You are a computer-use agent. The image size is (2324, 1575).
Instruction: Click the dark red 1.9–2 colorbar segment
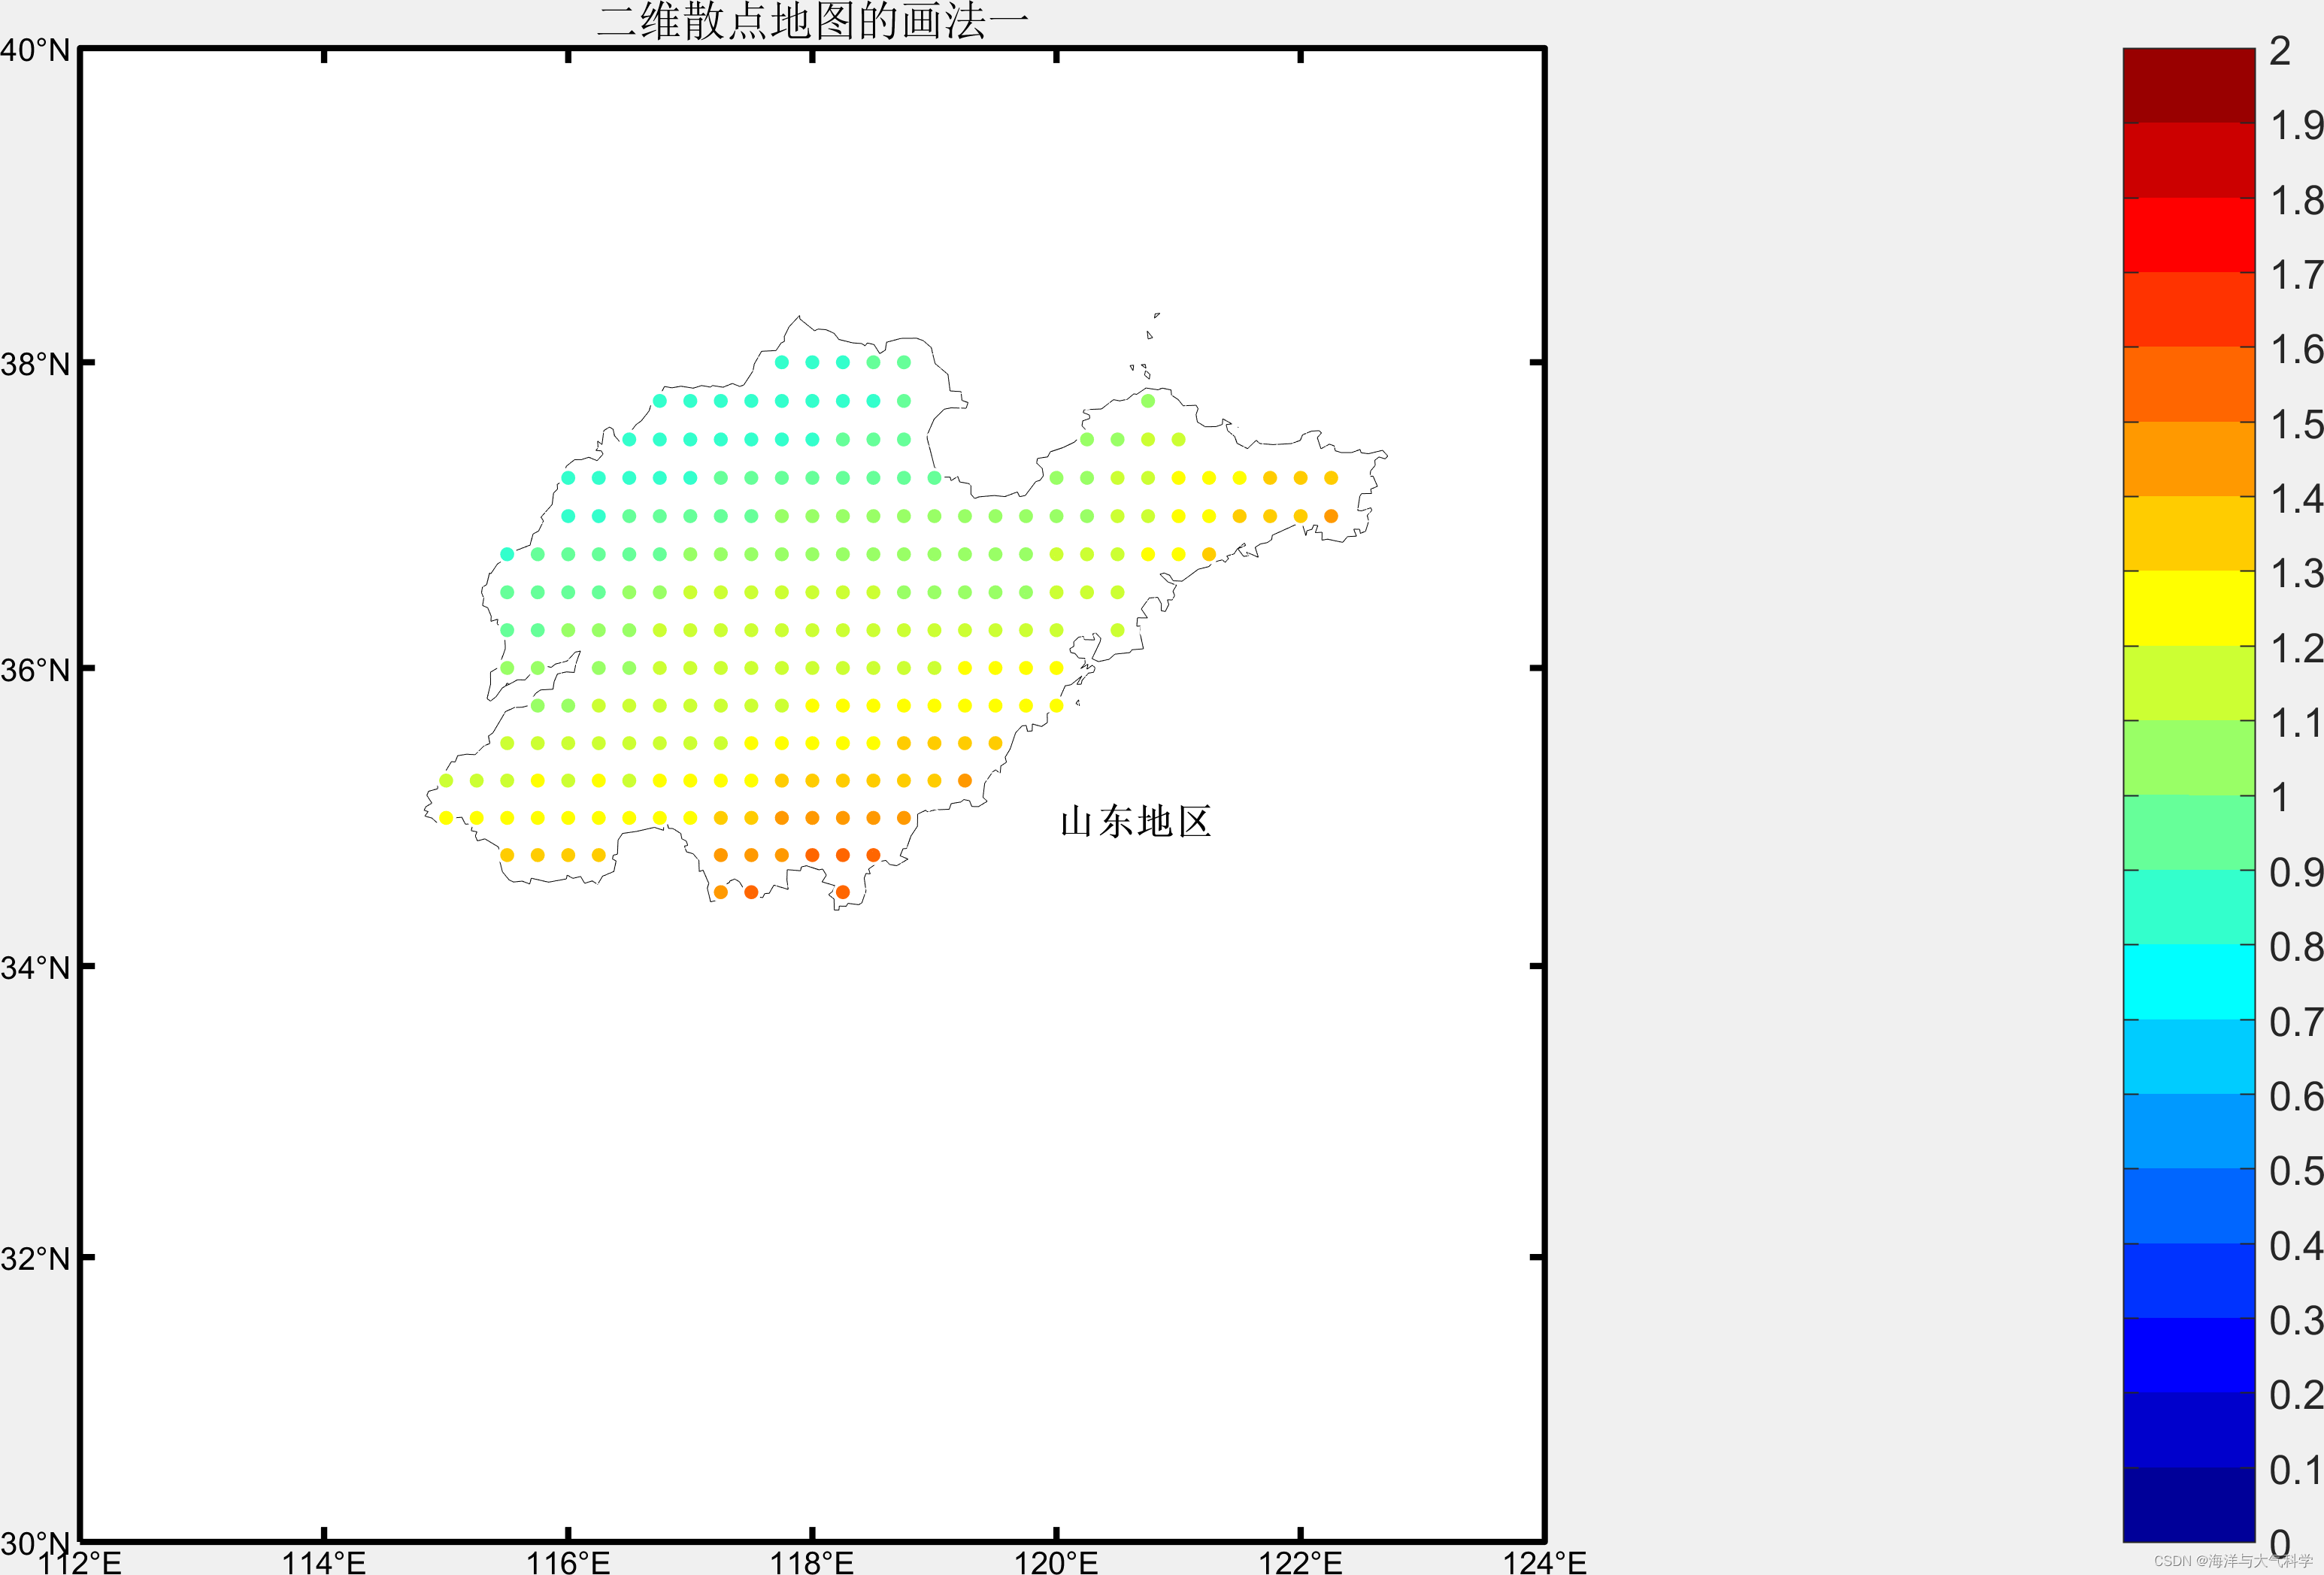pos(2189,85)
